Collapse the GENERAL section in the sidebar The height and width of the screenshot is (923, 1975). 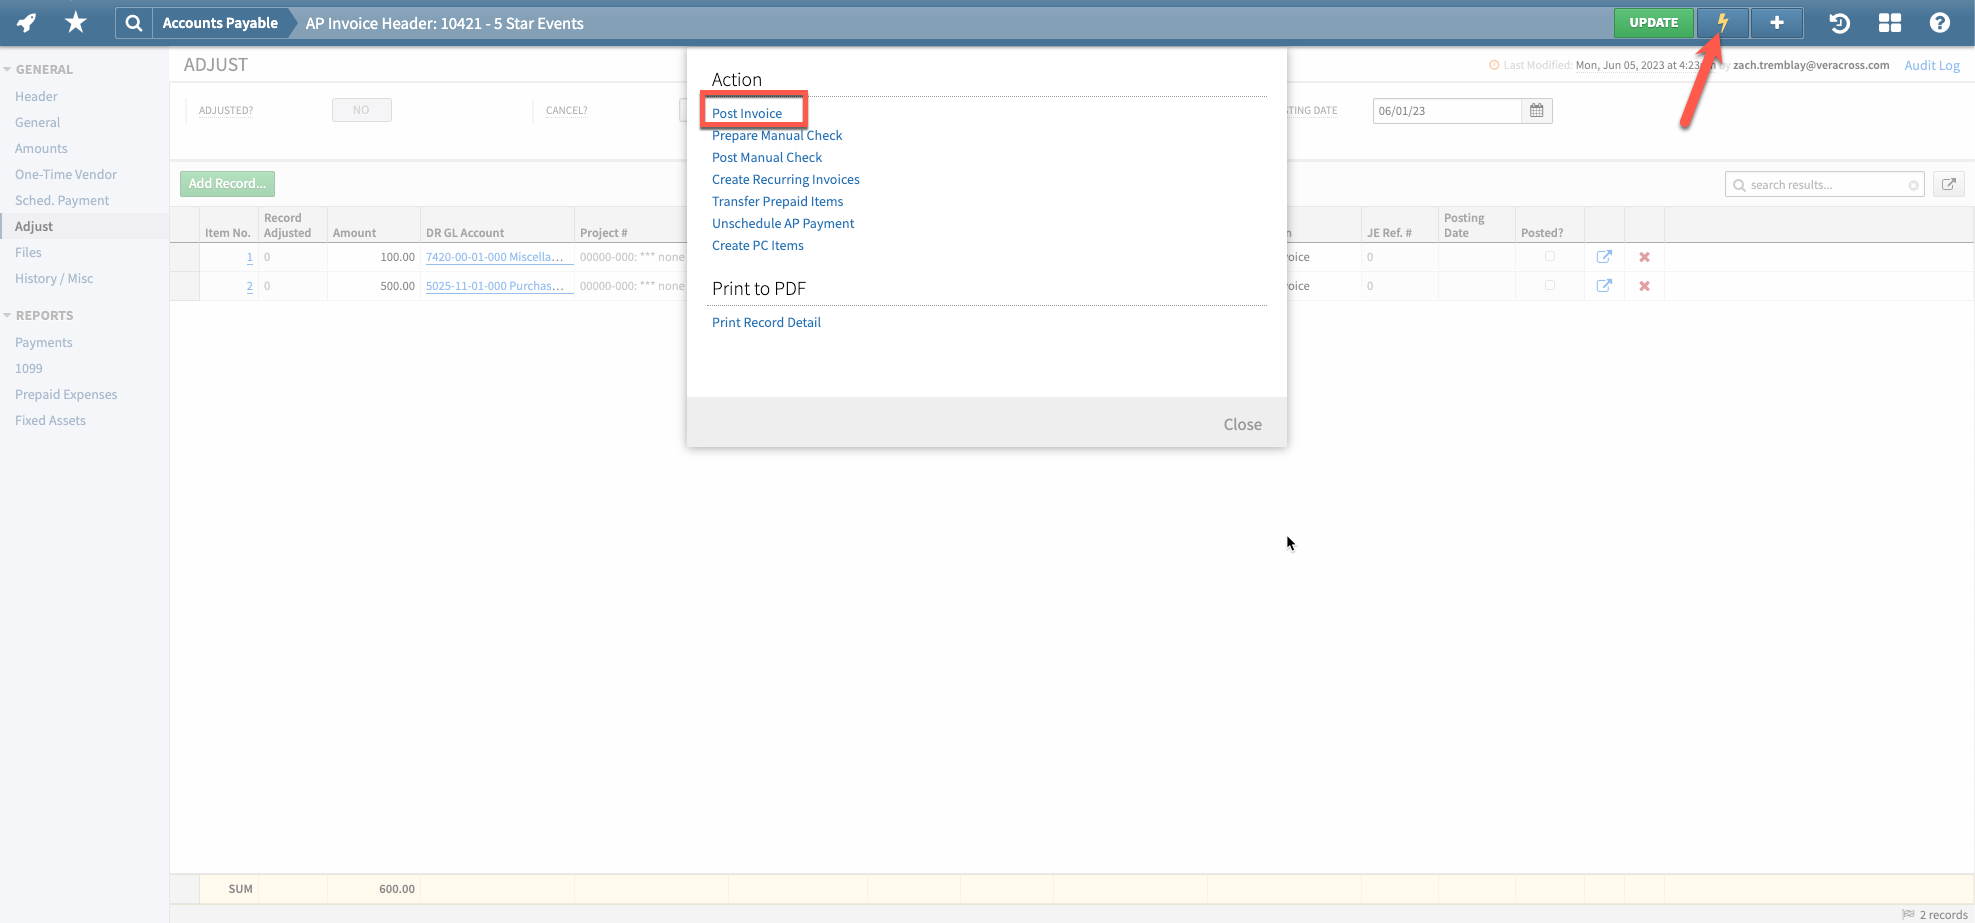click(8, 69)
